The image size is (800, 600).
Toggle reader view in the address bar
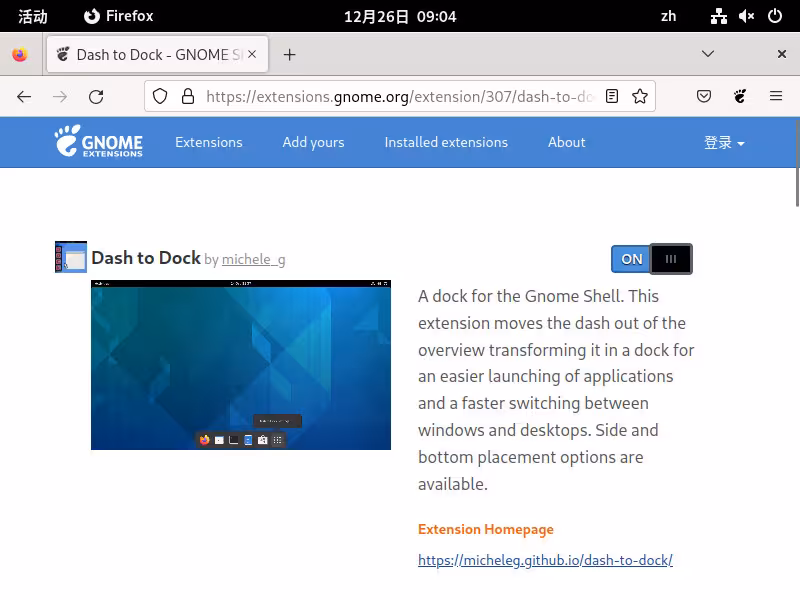612,96
